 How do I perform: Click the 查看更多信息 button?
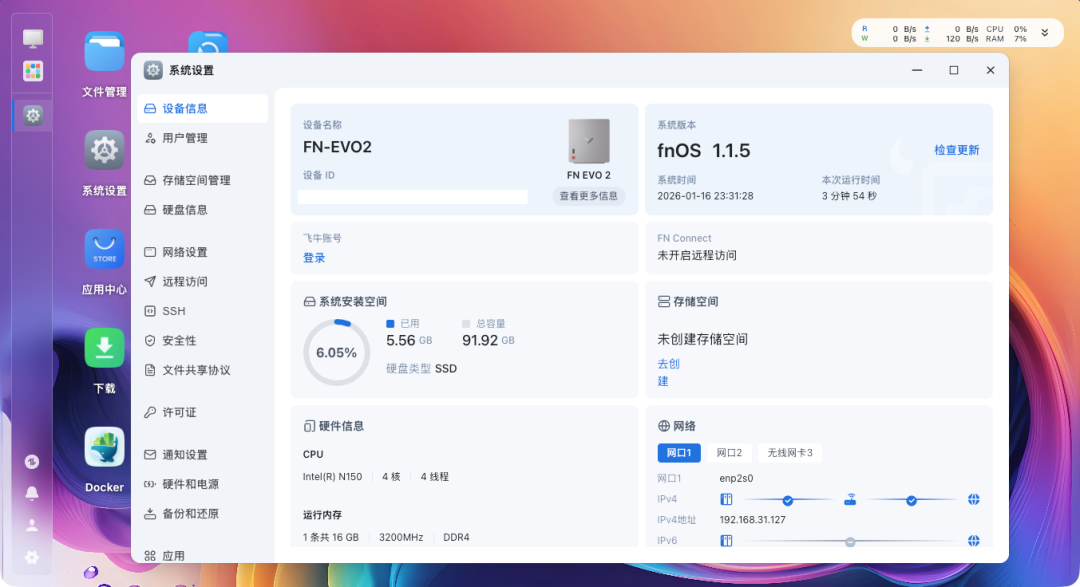point(588,196)
